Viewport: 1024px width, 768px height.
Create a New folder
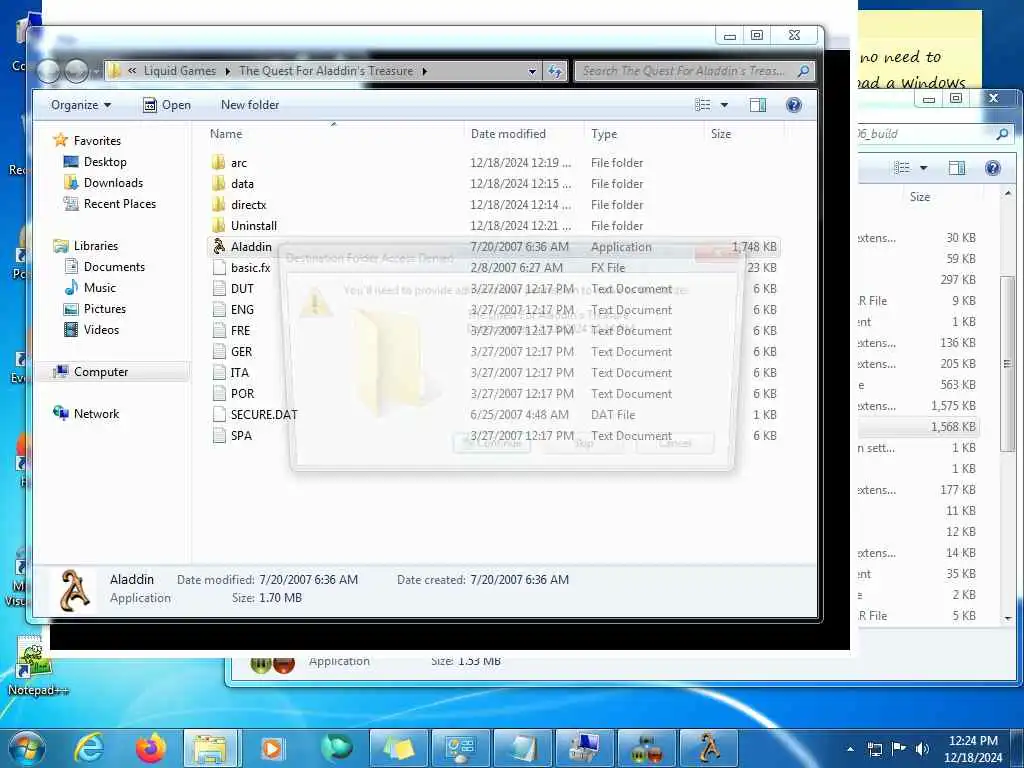pos(249,104)
